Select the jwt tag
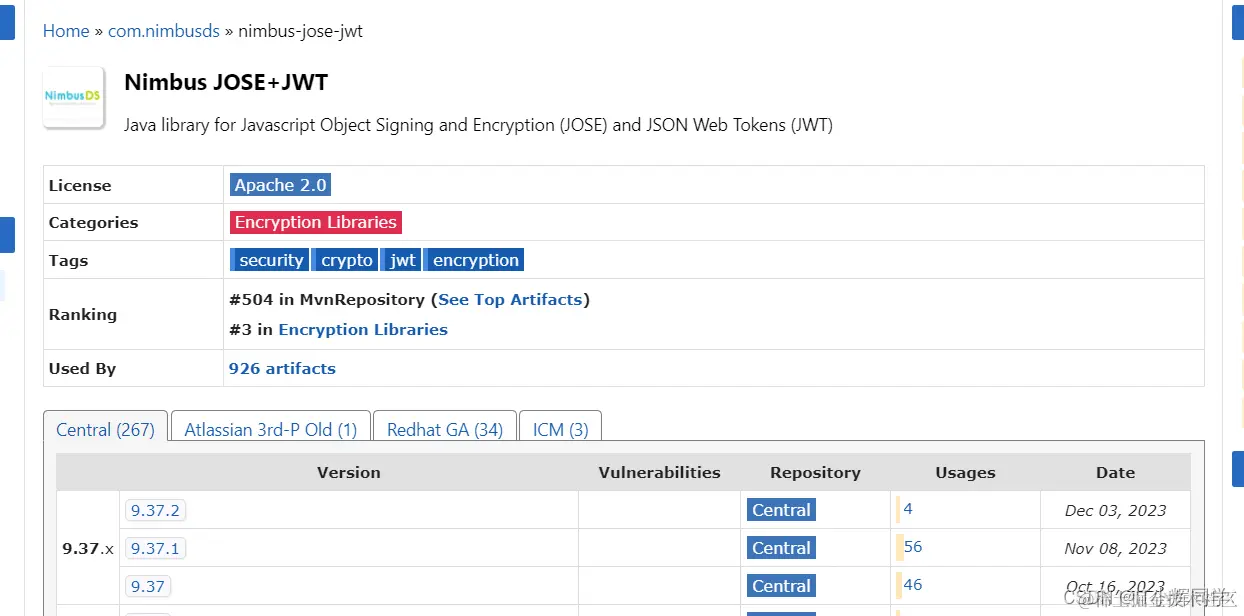 coord(401,259)
